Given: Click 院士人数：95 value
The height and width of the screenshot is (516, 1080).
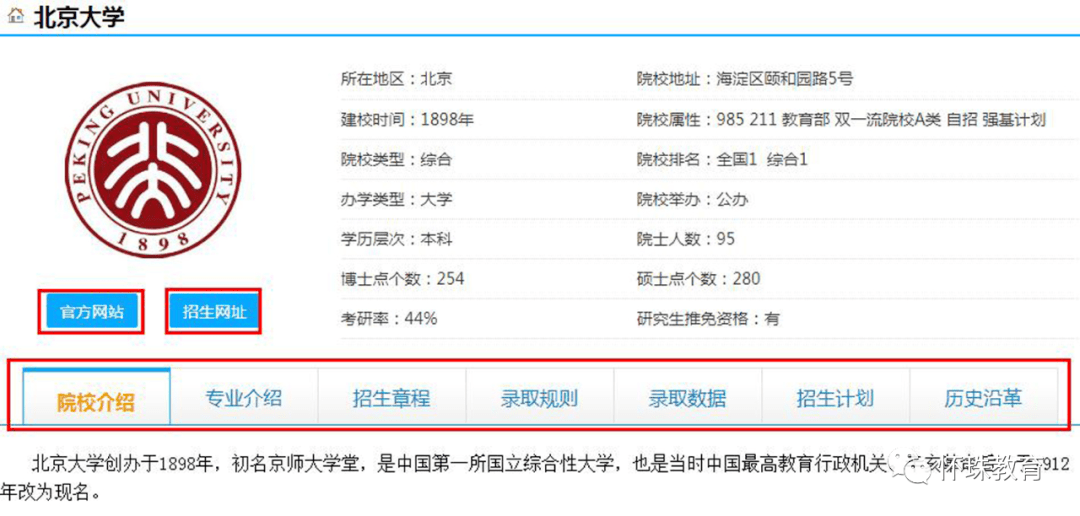Looking at the screenshot, I should point(685,239).
